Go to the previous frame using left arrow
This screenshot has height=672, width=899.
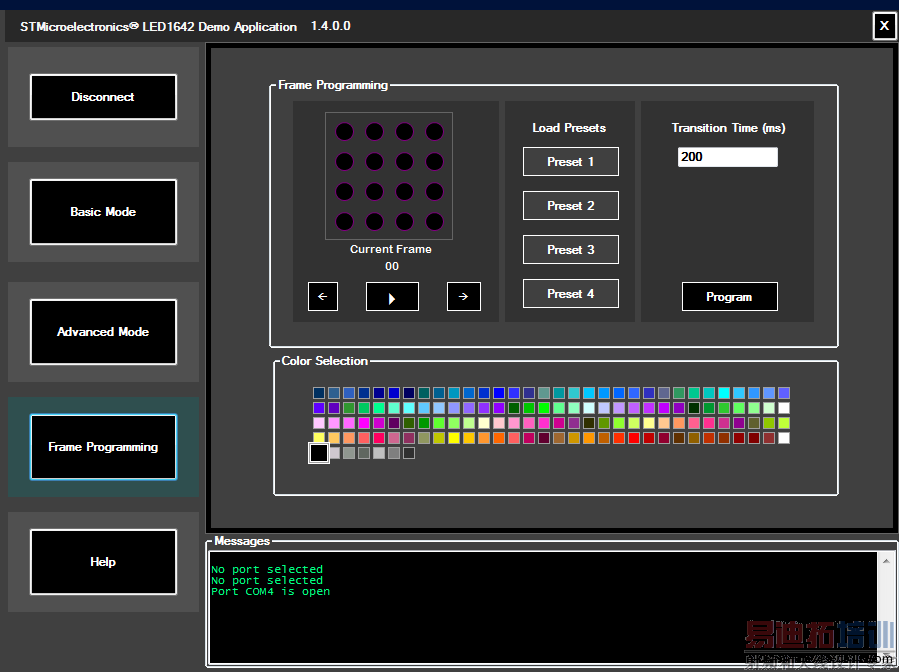(x=323, y=297)
